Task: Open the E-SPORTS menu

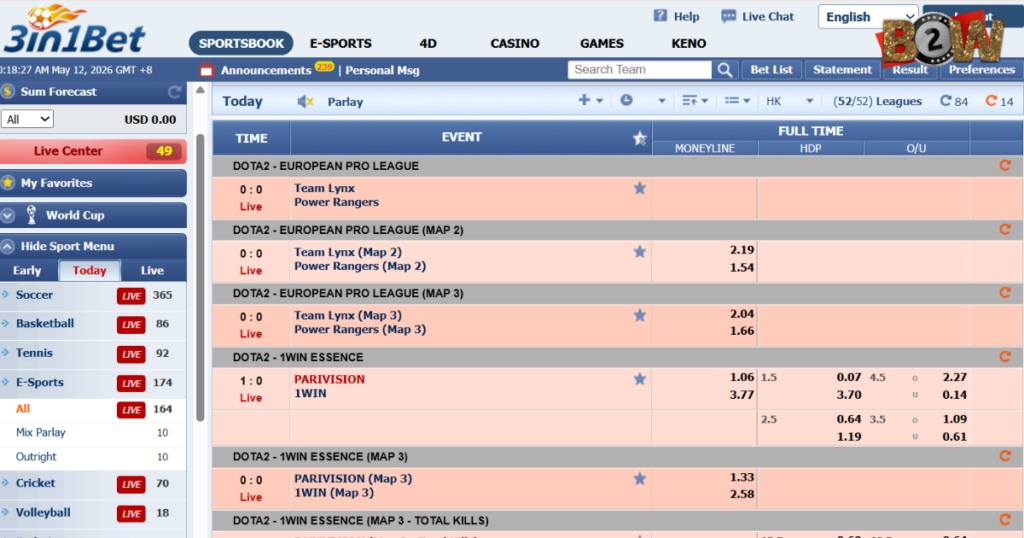Action: 340,44
